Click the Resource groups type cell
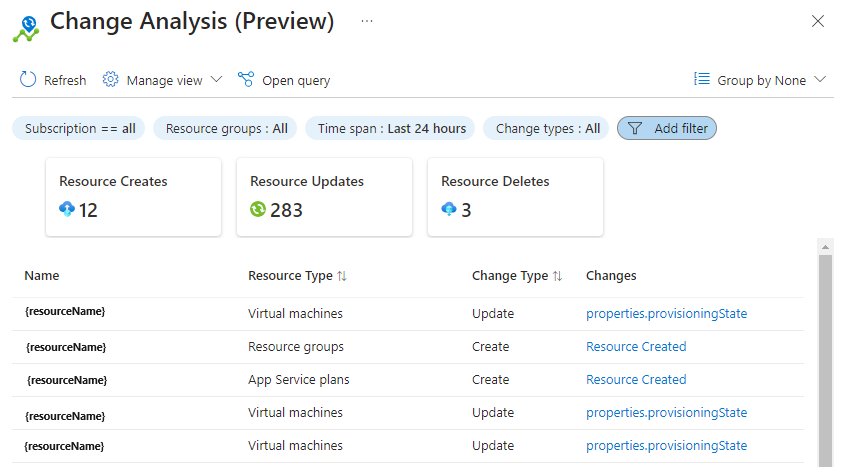844x467 pixels. pos(296,347)
